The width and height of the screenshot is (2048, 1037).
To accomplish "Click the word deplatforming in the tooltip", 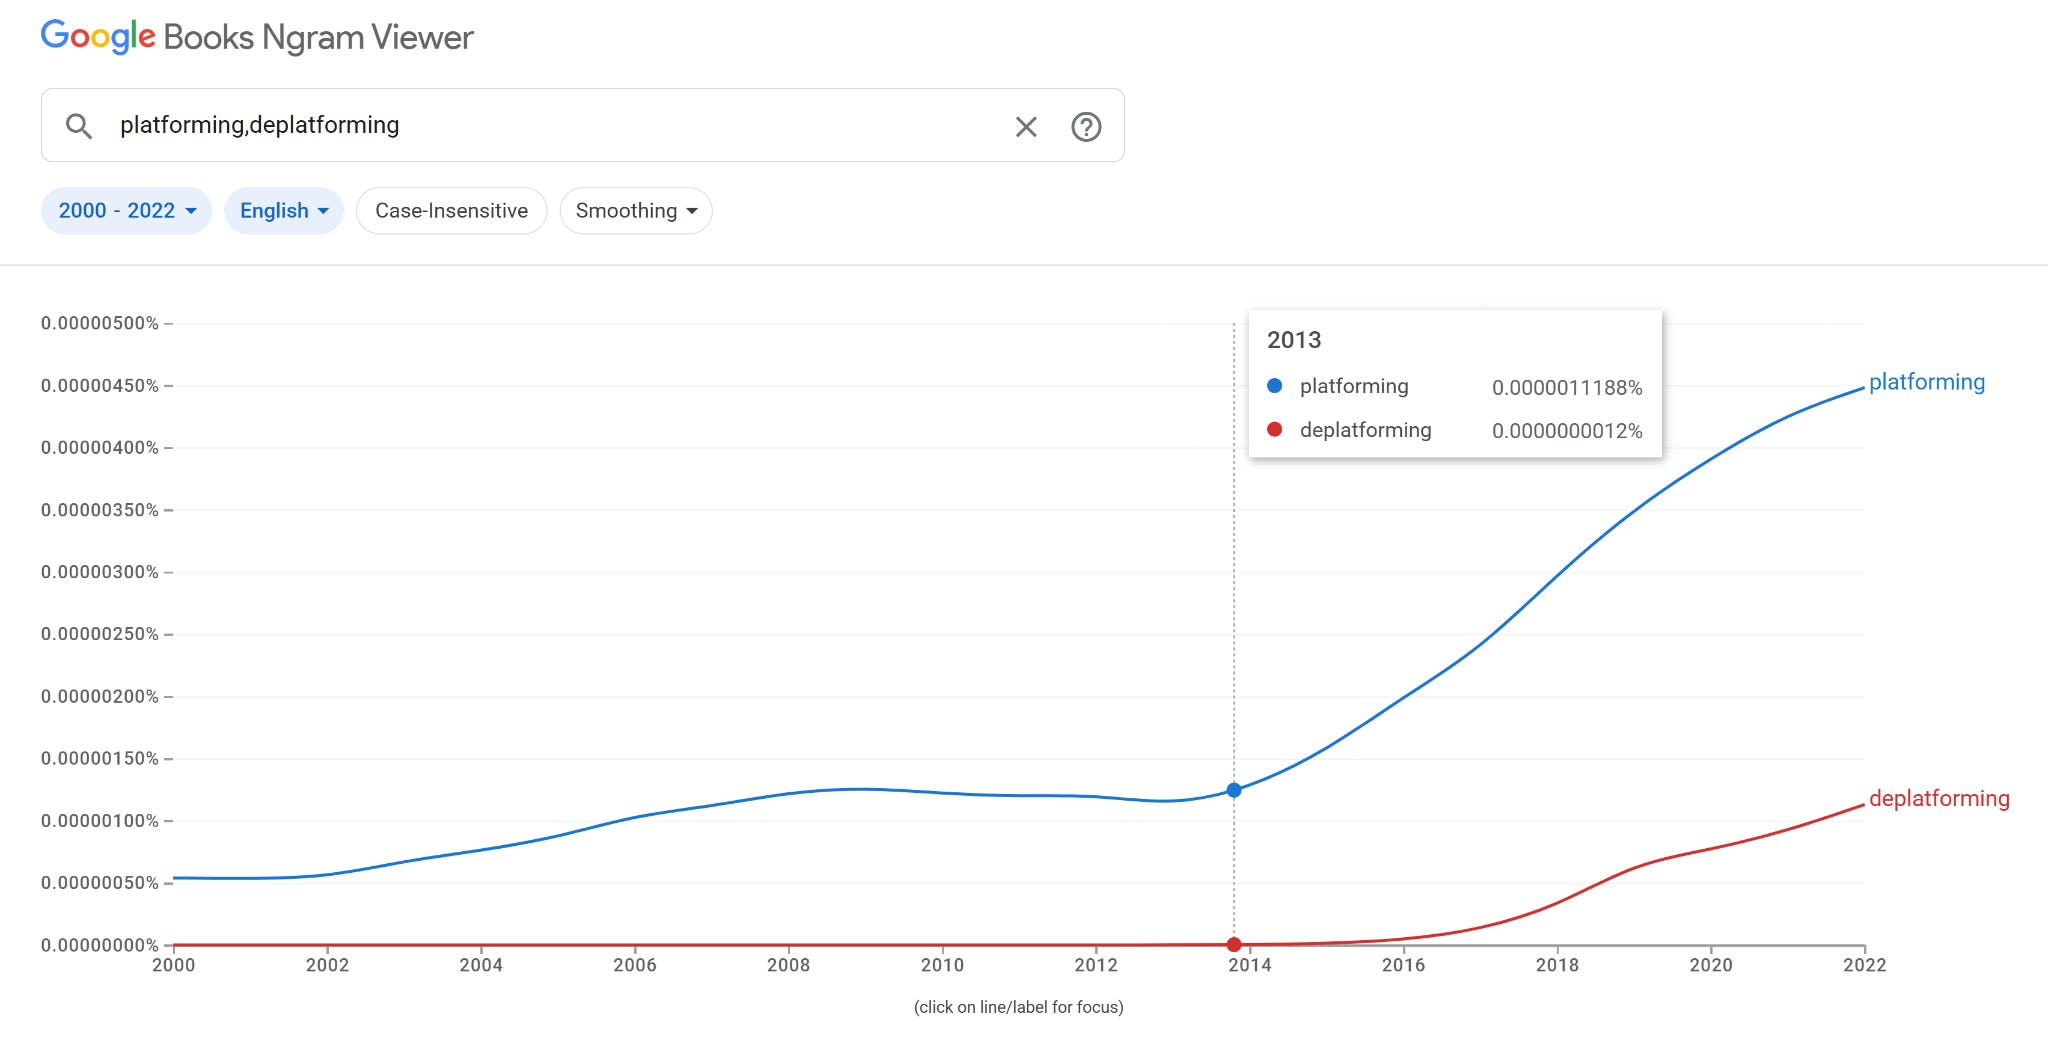I will pos(1366,430).
